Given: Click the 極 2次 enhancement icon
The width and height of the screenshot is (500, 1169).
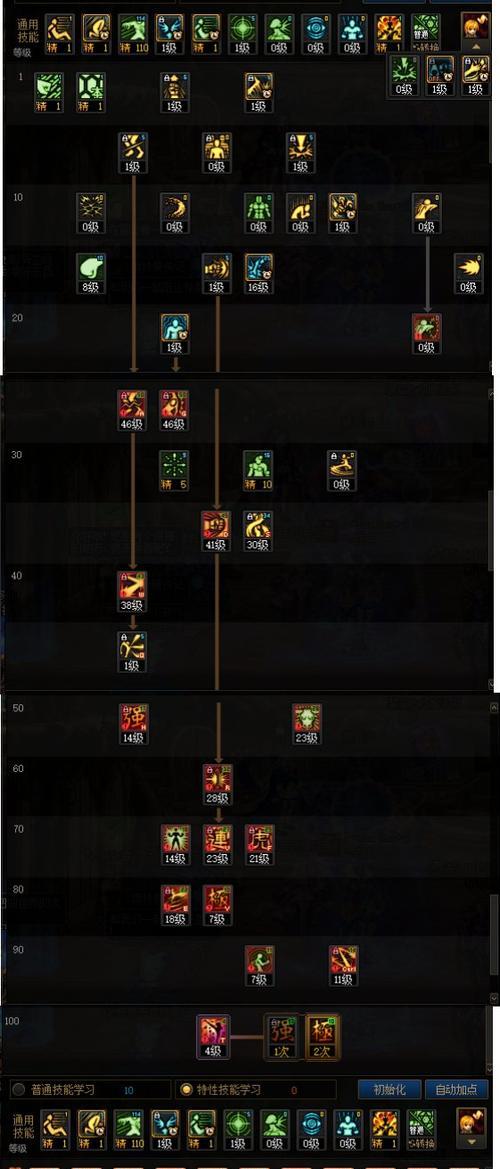Looking at the screenshot, I should (323, 1036).
